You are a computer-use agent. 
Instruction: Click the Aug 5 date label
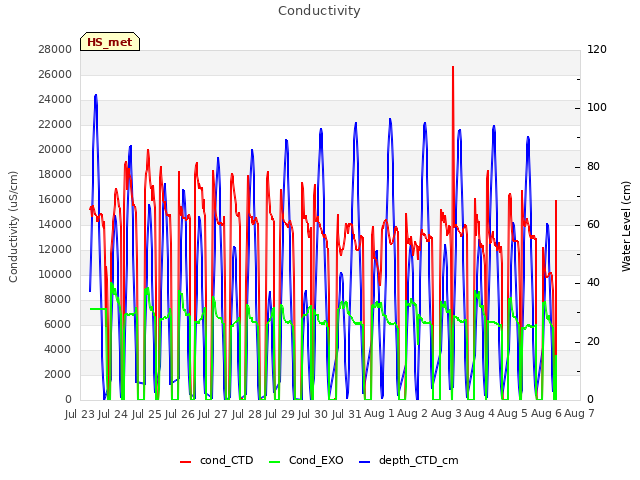tap(513, 414)
